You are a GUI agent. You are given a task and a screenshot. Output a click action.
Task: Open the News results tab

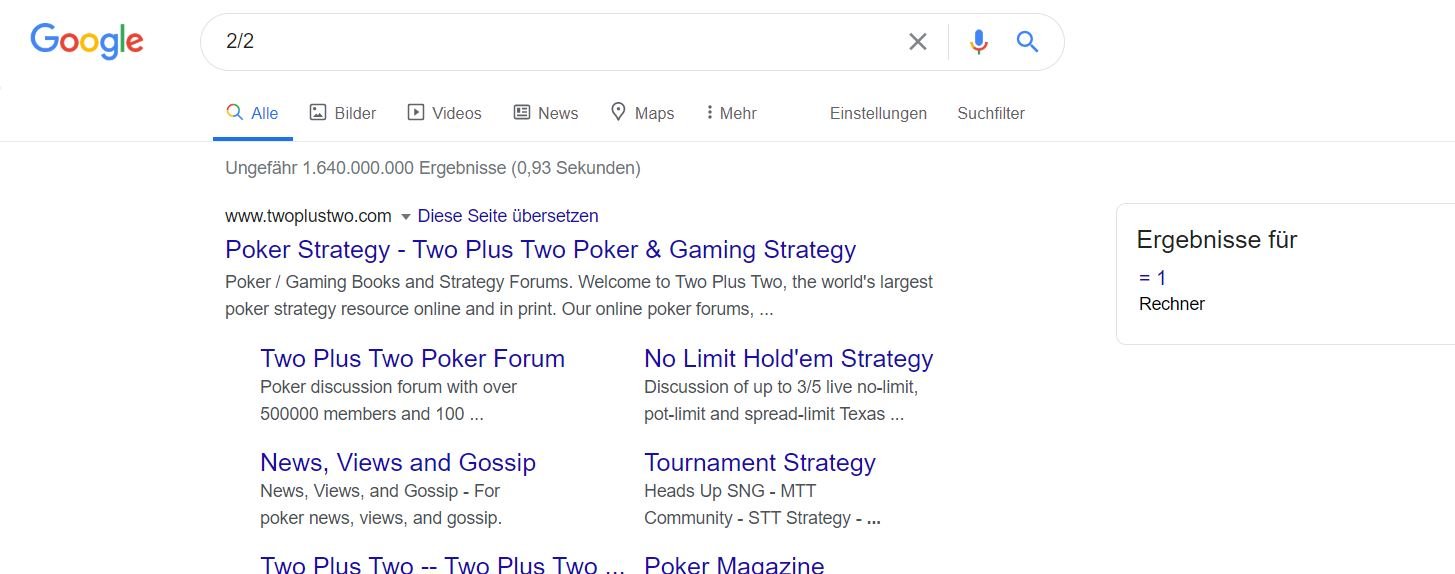click(x=546, y=113)
